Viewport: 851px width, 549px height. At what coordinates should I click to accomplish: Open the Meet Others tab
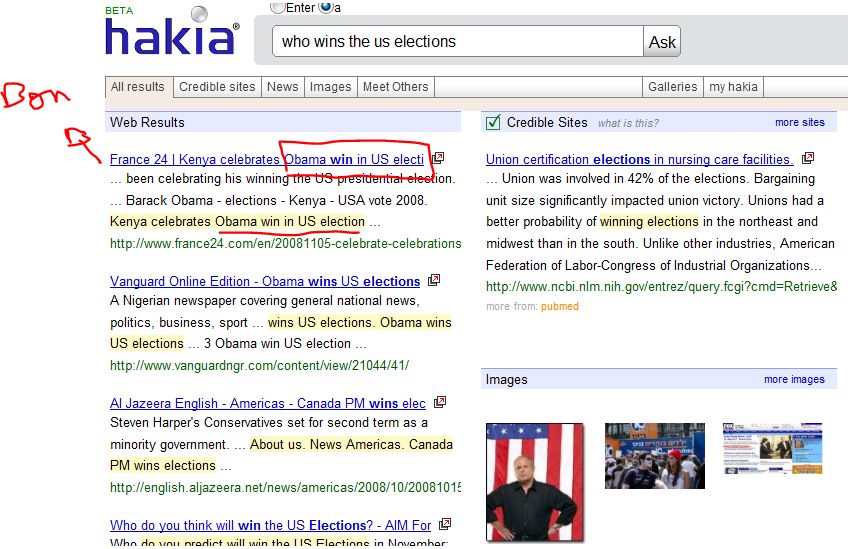pyautogui.click(x=395, y=87)
